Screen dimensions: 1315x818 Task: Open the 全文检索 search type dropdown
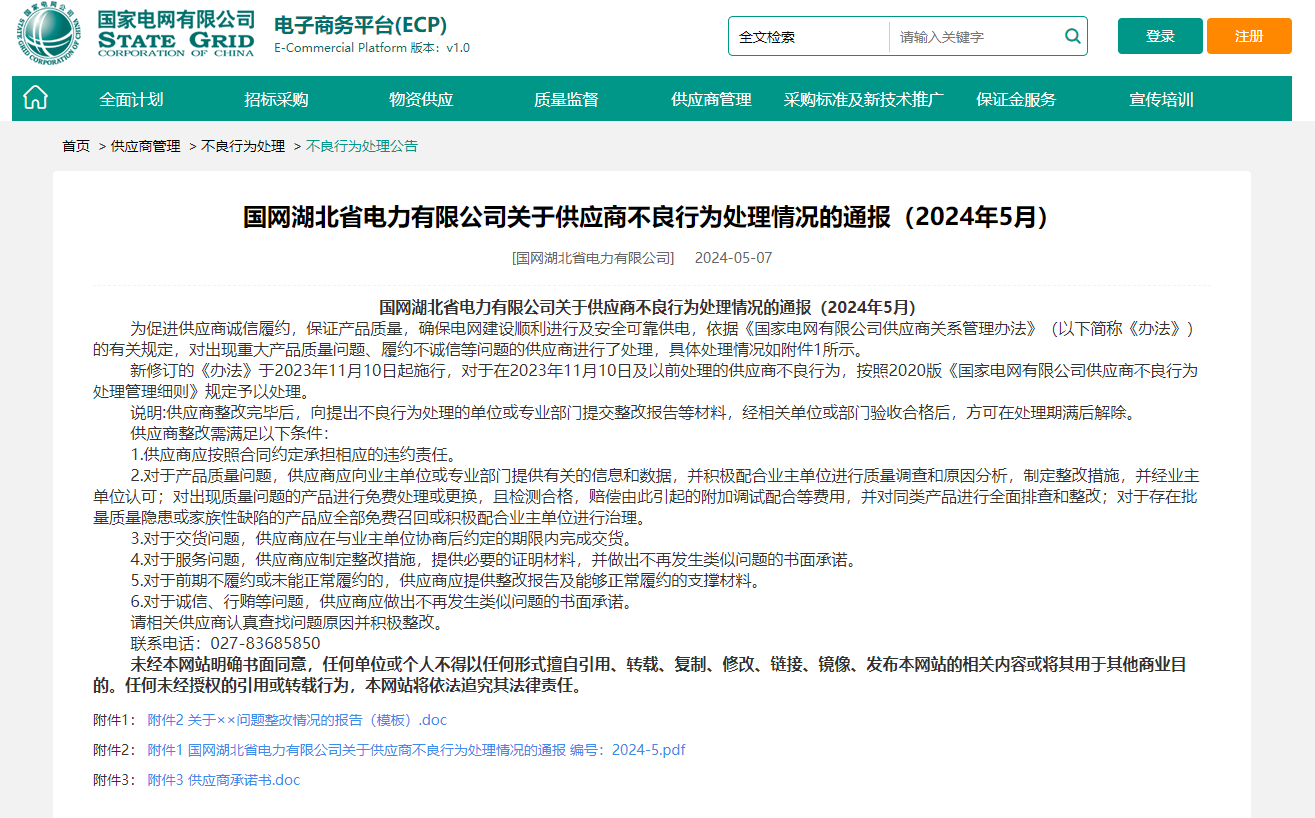pyautogui.click(x=808, y=37)
